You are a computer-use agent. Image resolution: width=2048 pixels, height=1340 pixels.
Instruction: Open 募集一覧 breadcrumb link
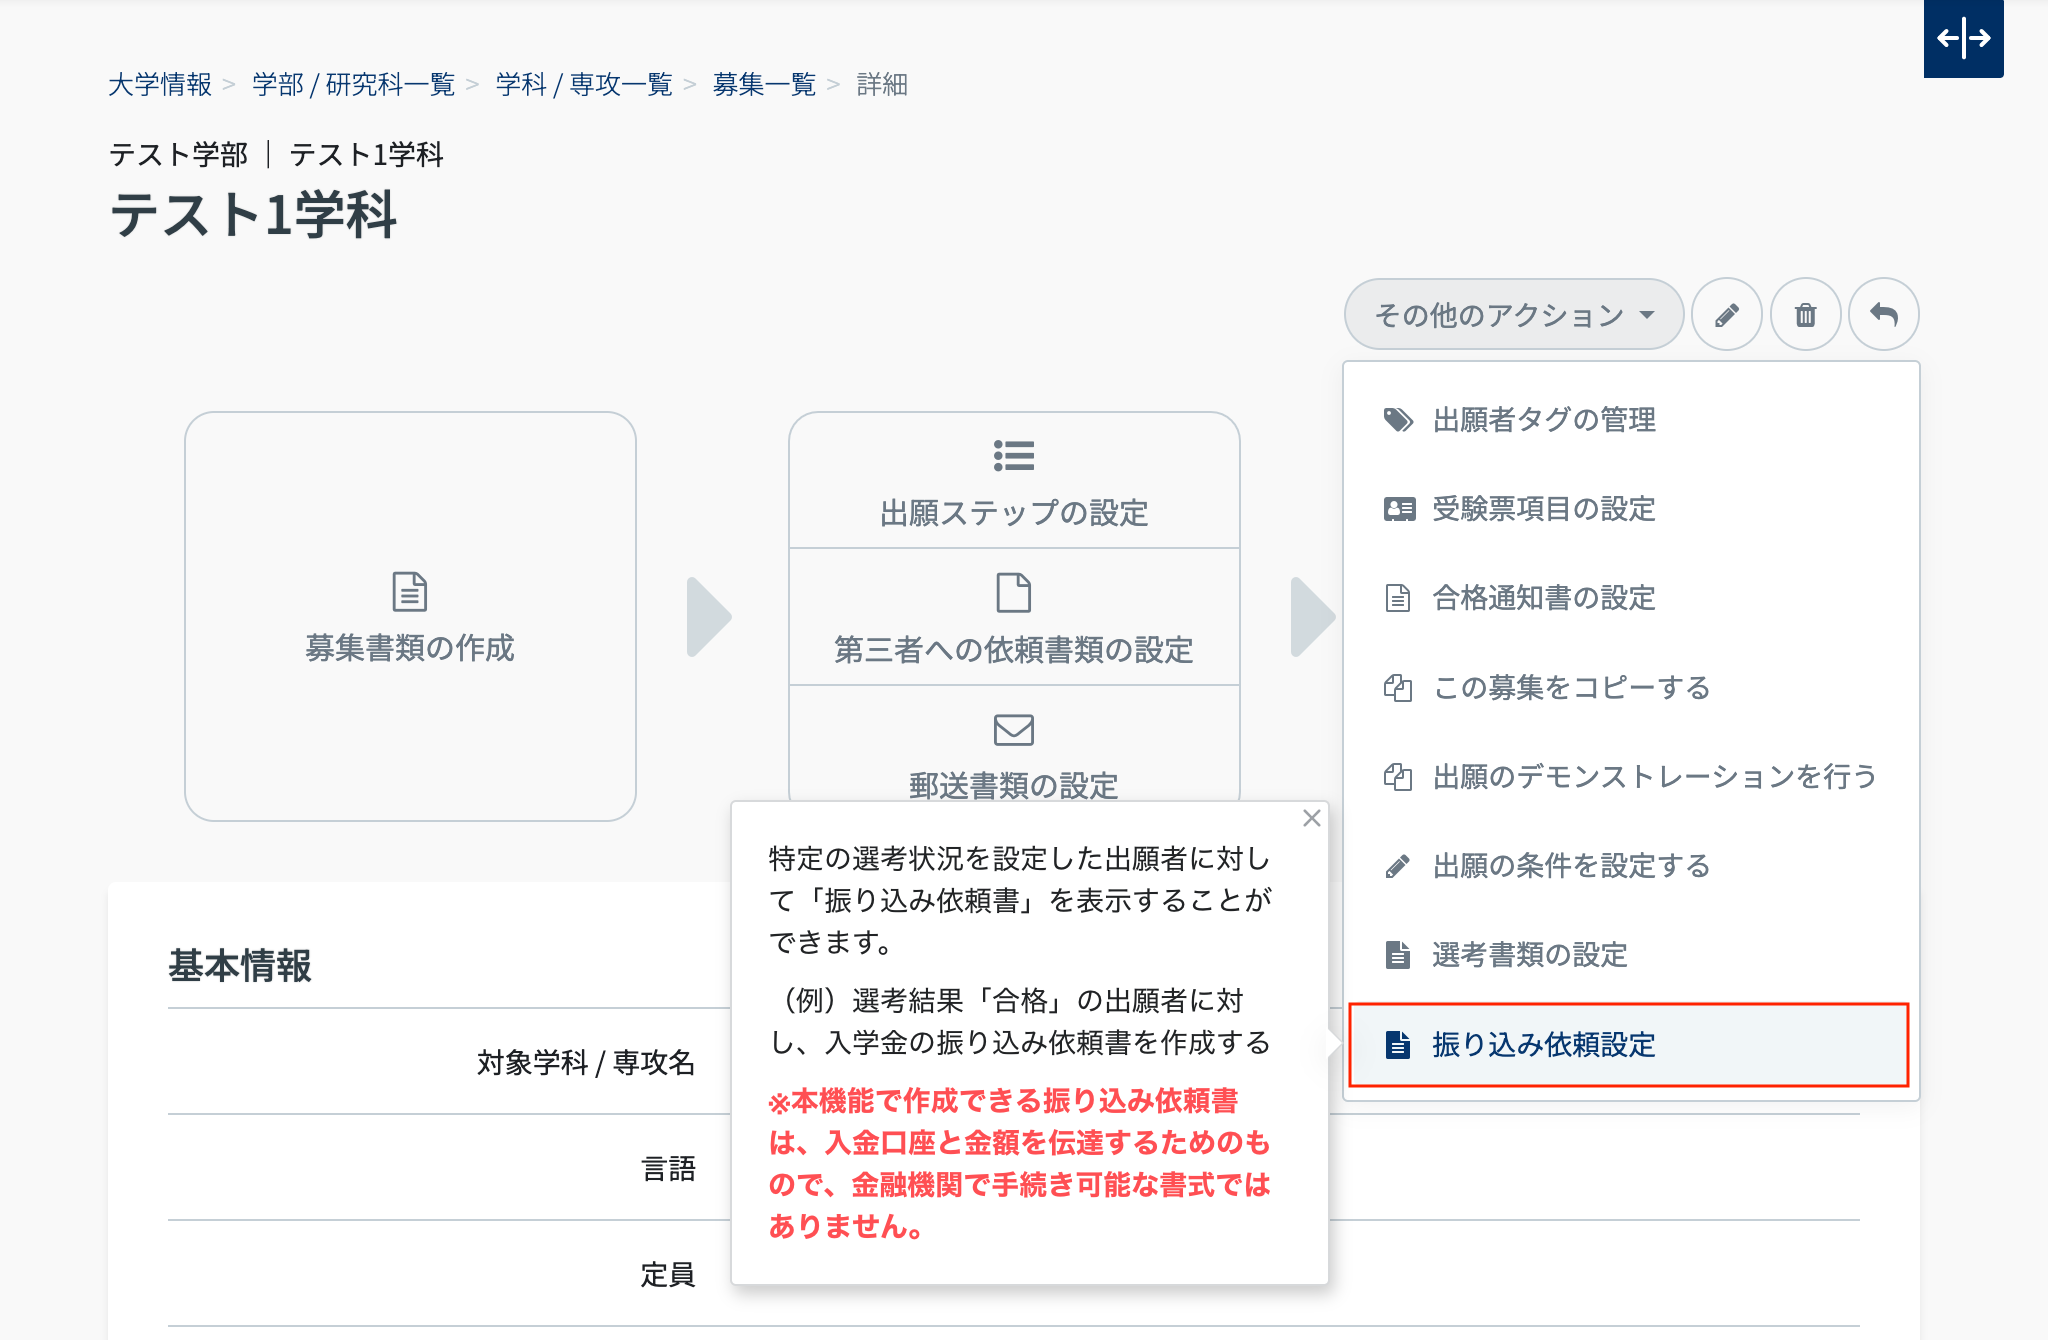[764, 85]
